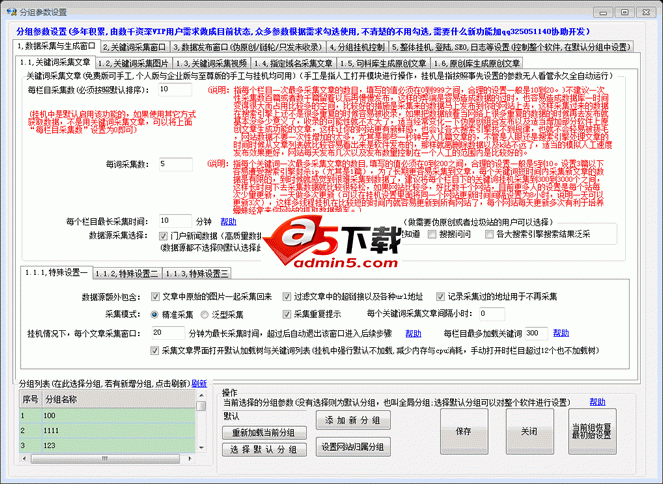Toggle 采集重复提示 checkbox
The image size is (663, 484).
287,314
